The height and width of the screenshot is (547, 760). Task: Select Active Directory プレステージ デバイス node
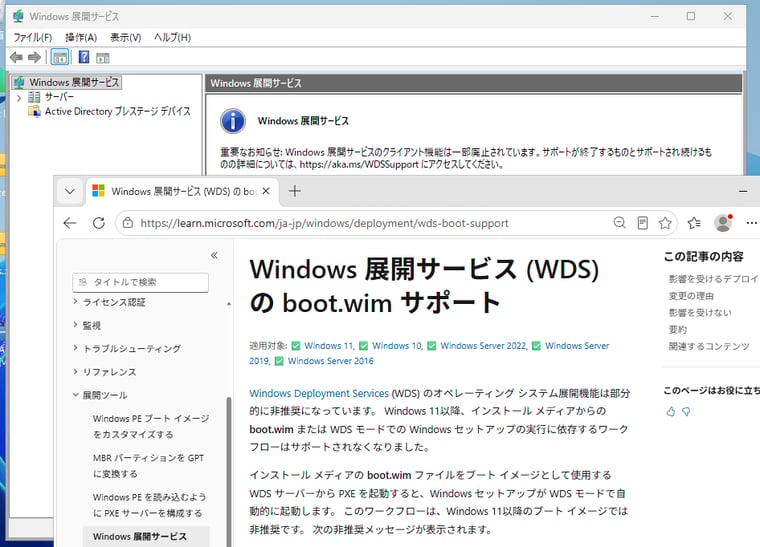click(x=118, y=111)
